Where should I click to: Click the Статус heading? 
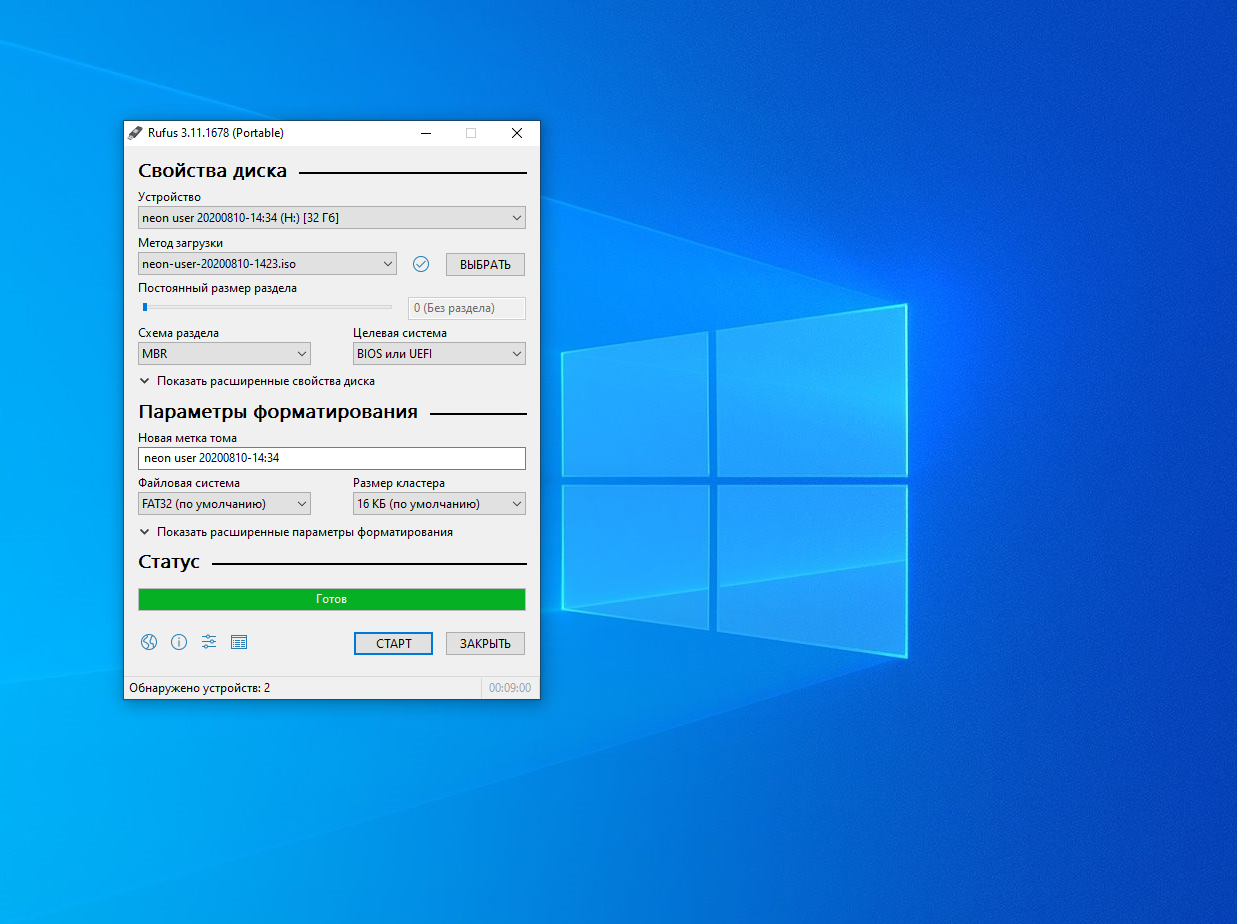click(x=169, y=562)
